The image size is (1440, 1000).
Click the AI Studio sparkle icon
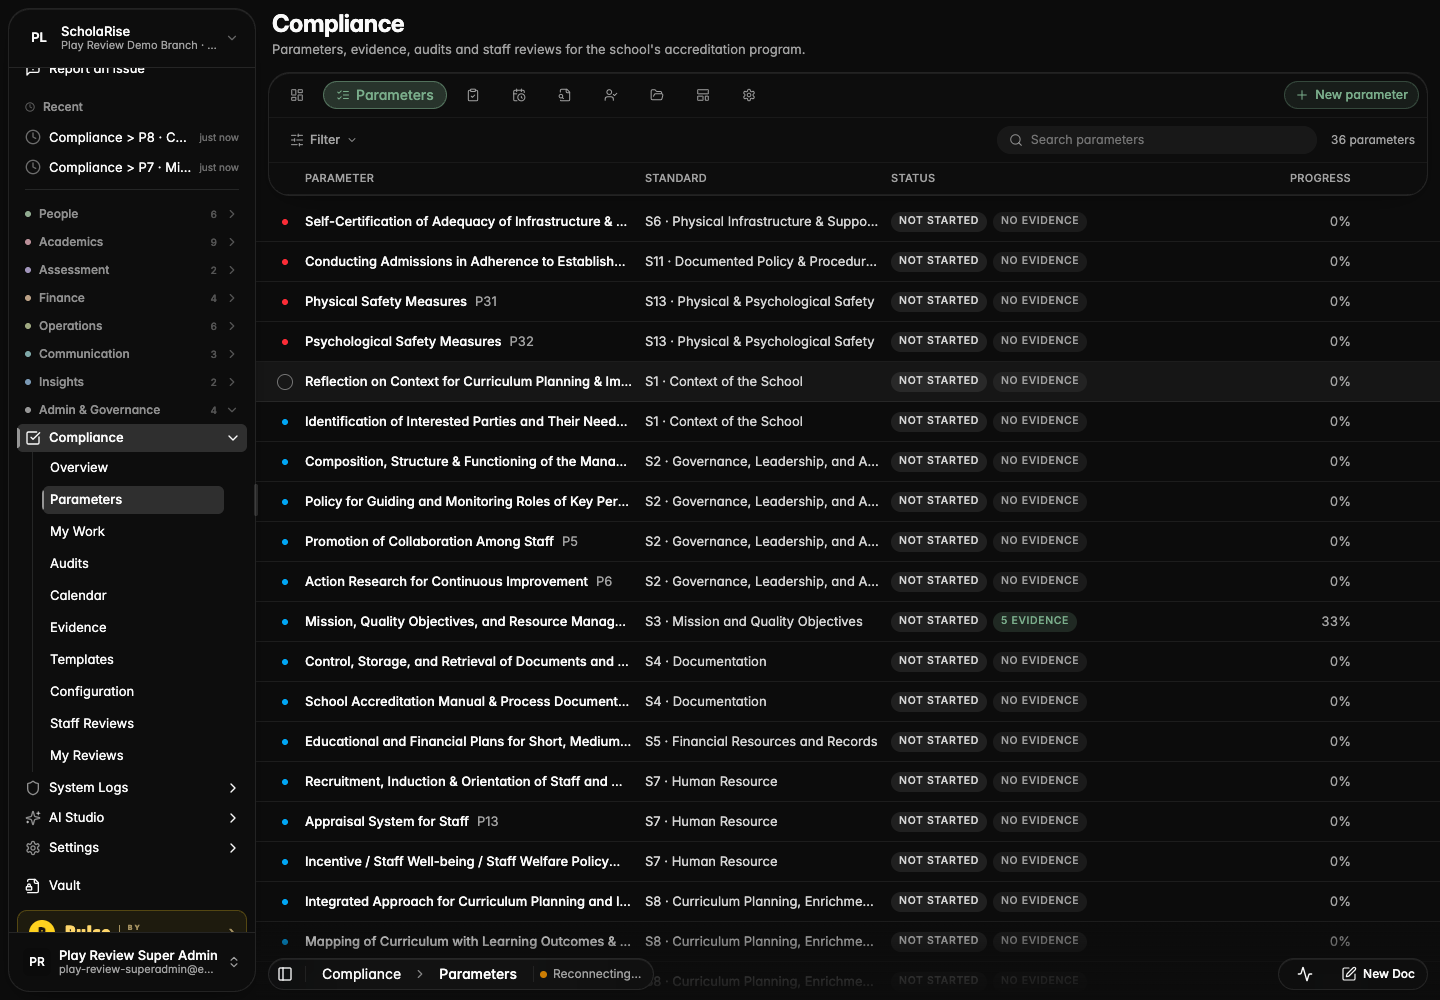click(x=33, y=818)
